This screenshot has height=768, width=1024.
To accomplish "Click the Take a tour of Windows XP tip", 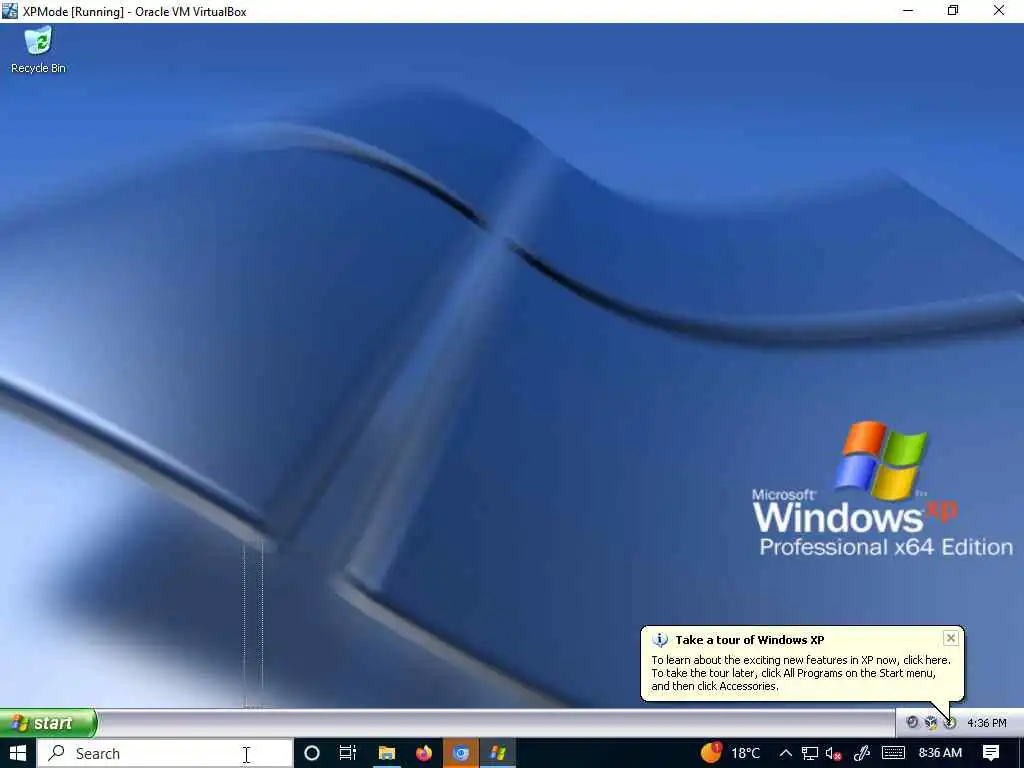I will point(802,663).
